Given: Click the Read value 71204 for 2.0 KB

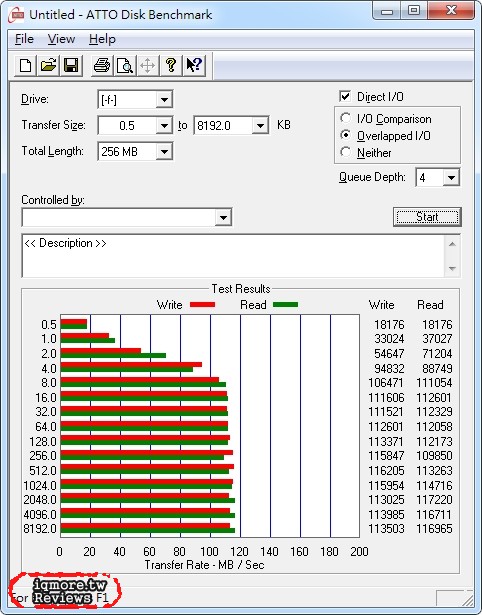Looking at the screenshot, I should click(x=437, y=354).
